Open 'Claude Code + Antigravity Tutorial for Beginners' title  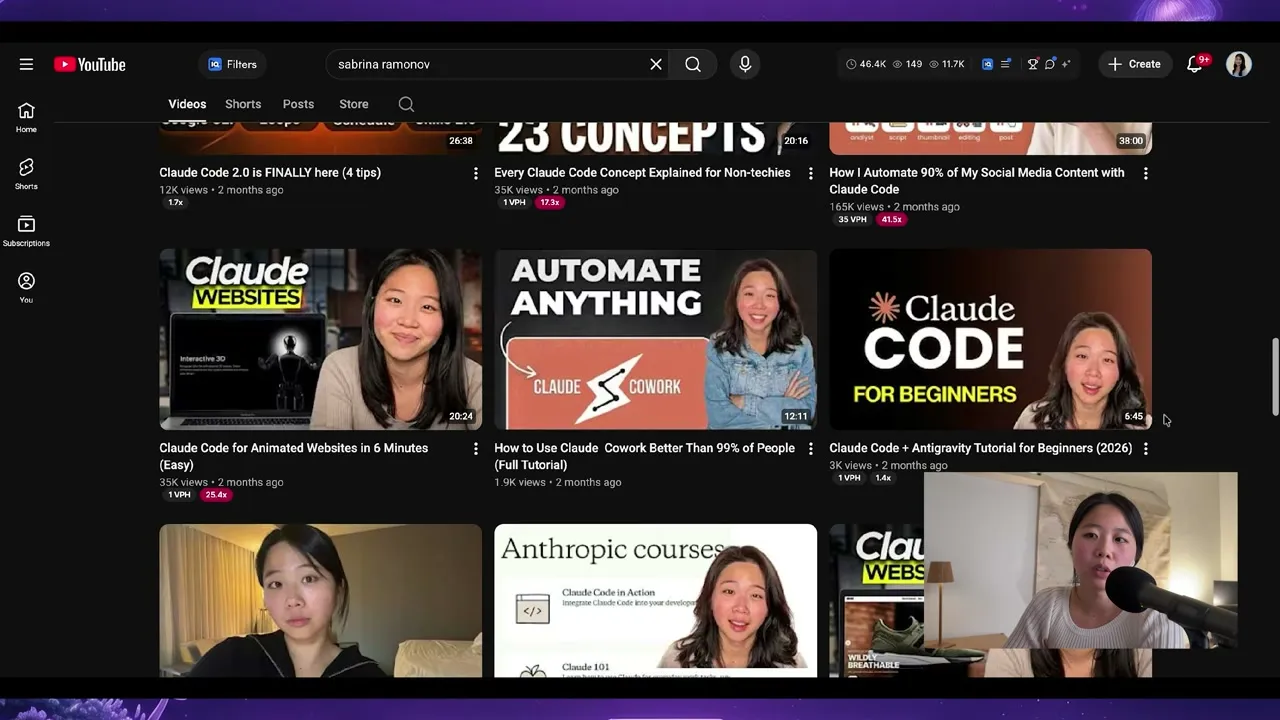981,448
